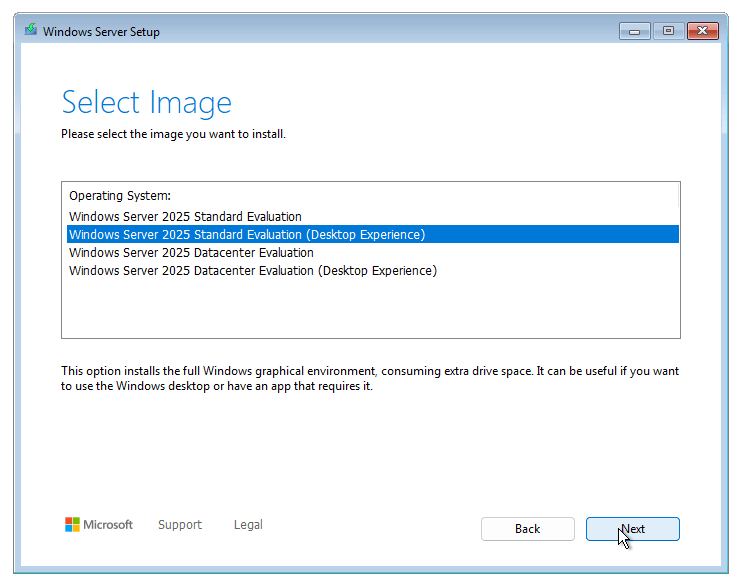Open the Support link
This screenshot has width=738, height=582.
pos(180,525)
